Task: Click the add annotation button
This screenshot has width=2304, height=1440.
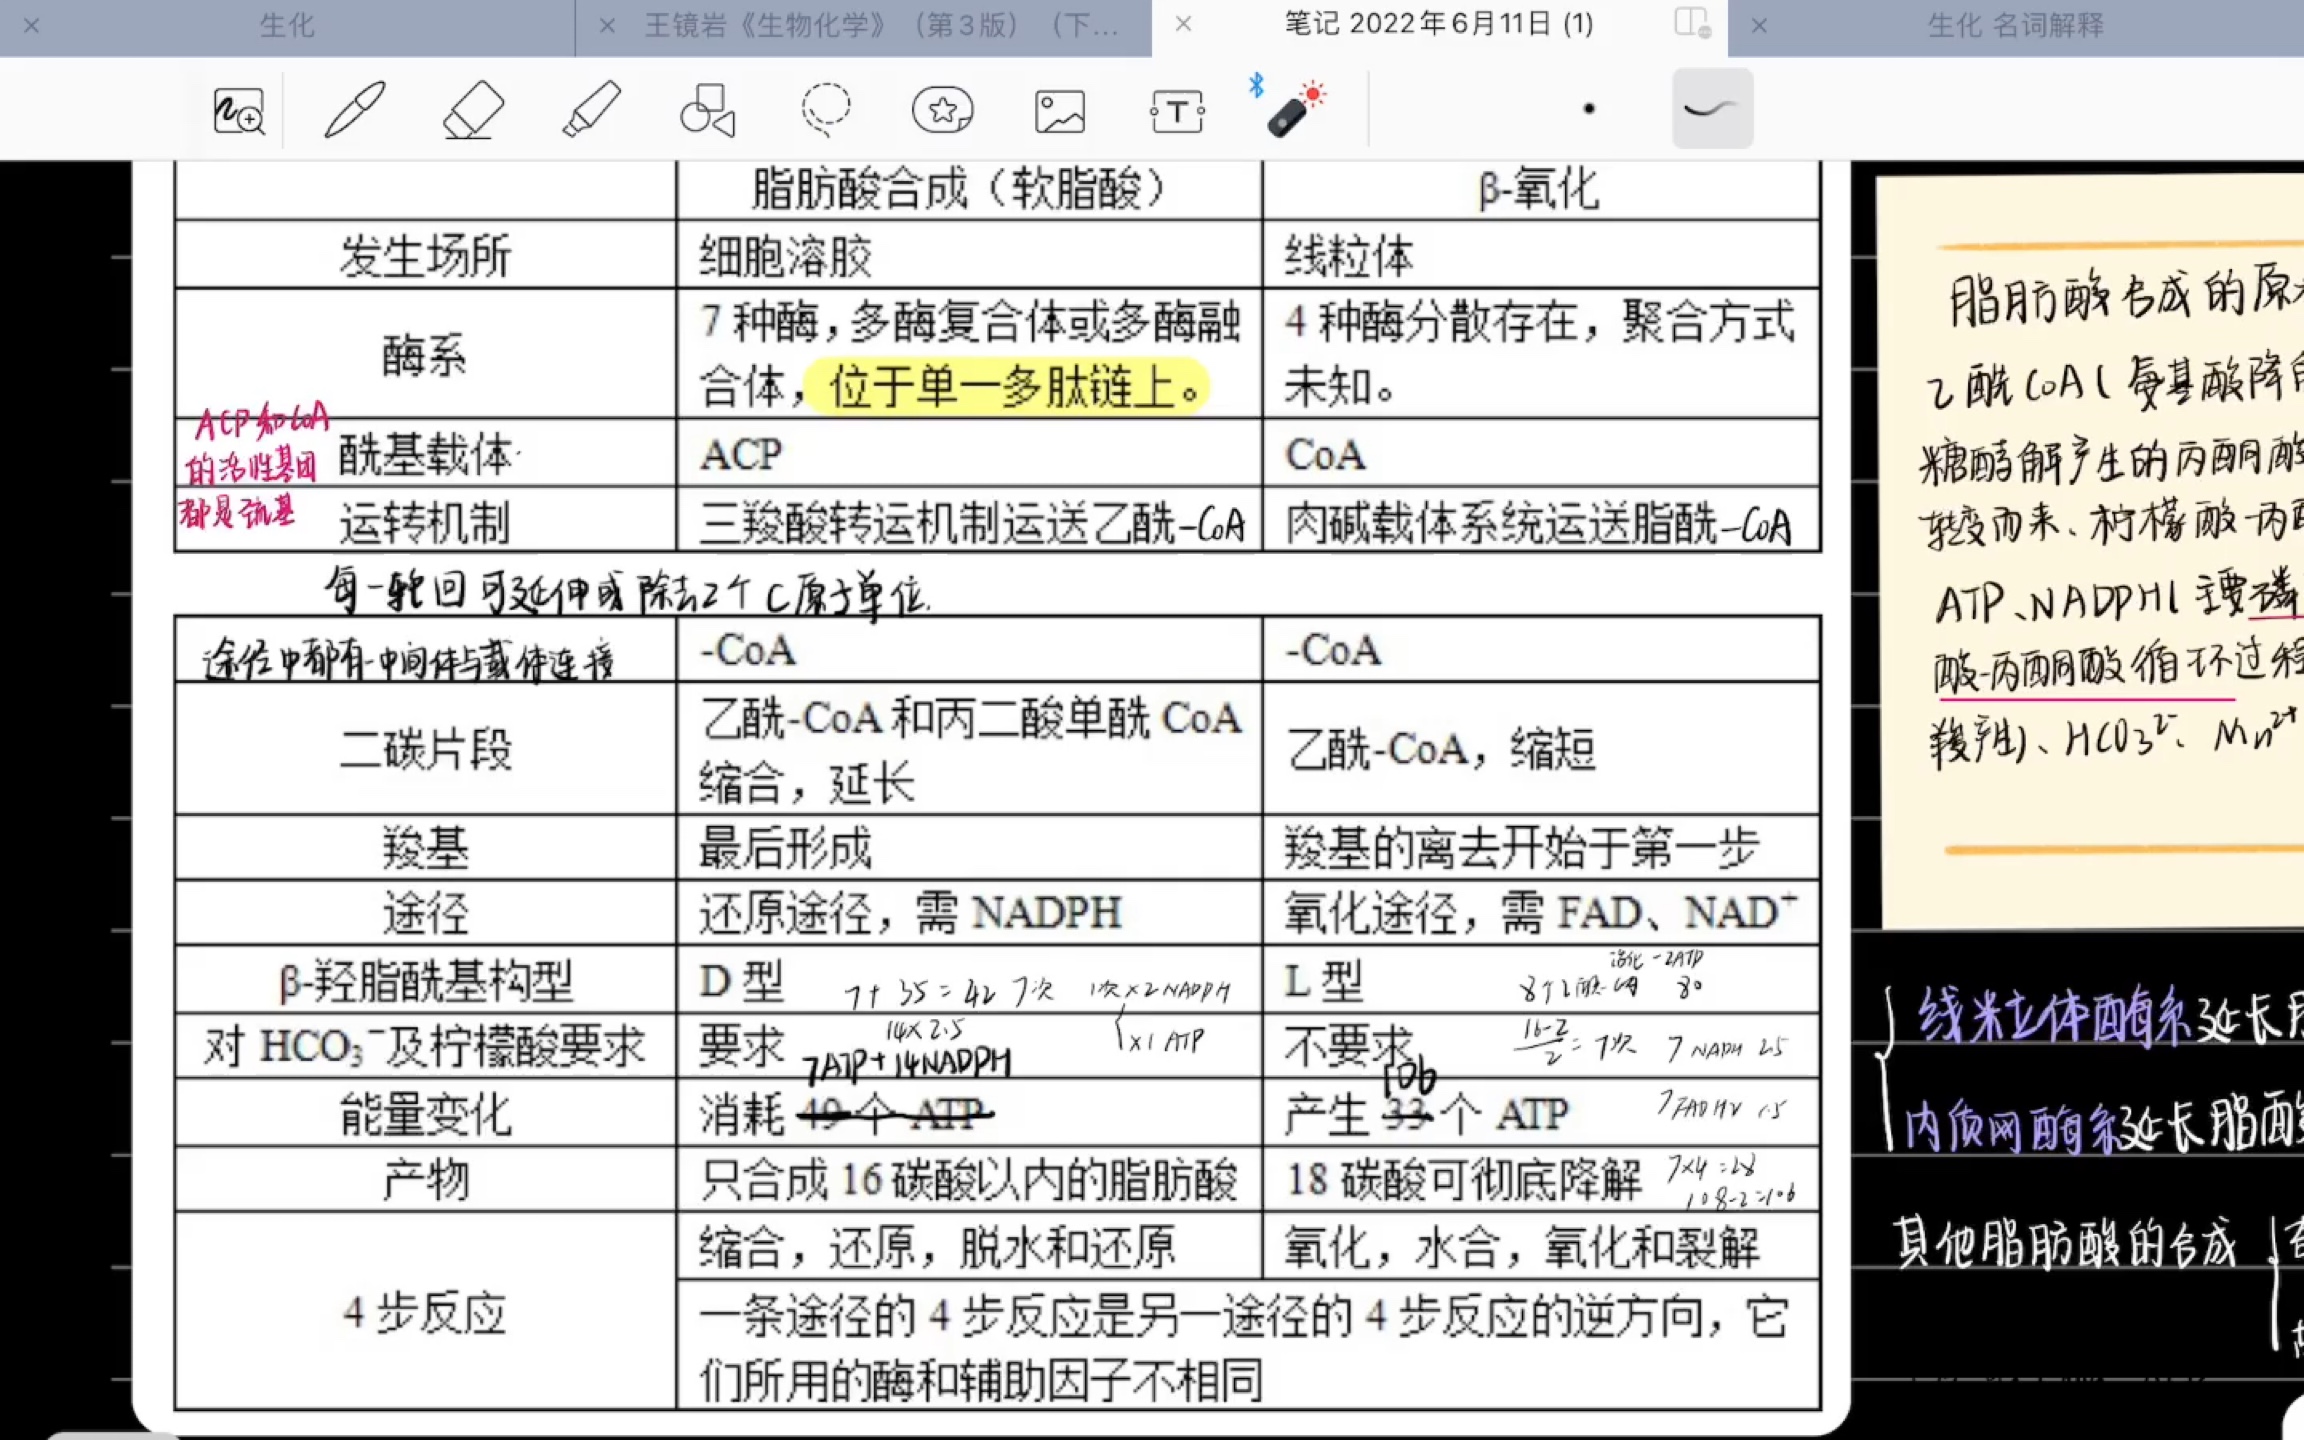Action: click(x=239, y=109)
